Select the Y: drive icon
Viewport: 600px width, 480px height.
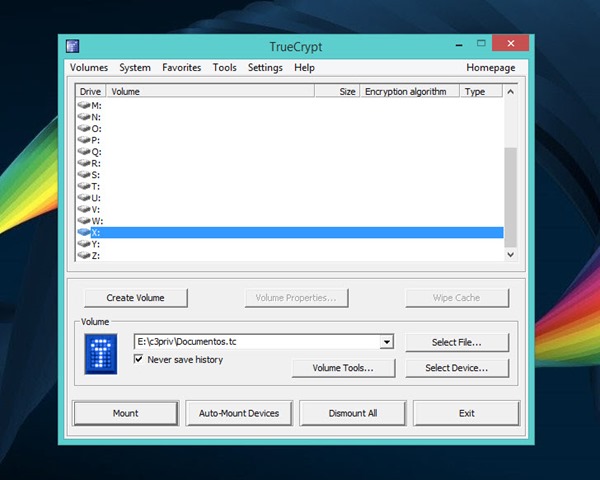pyautogui.click(x=84, y=243)
